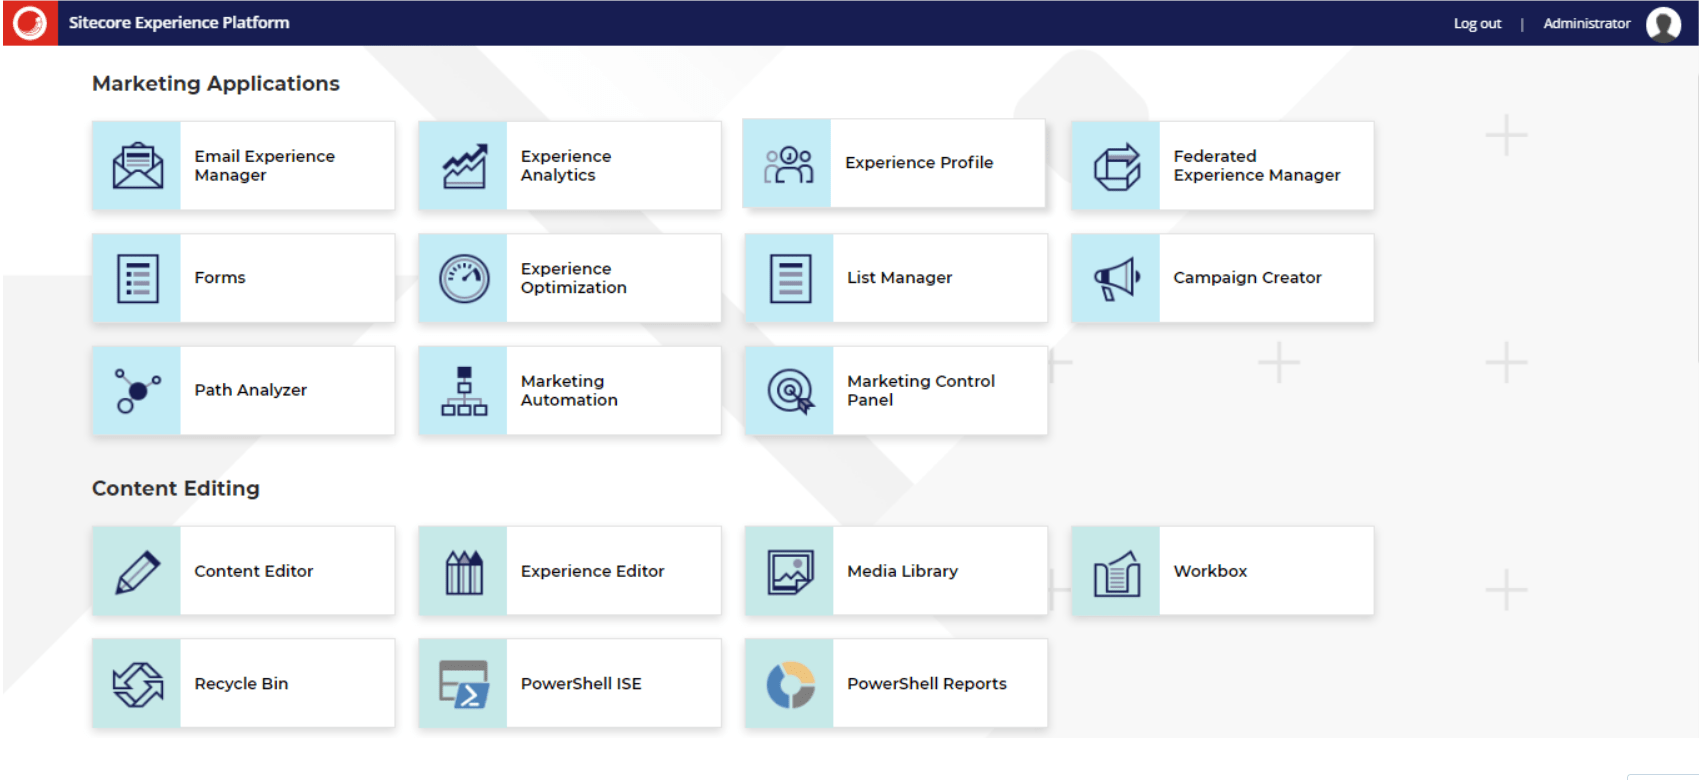The height and width of the screenshot is (780, 1699).
Task: Open Marketing Automation label
Action: tap(569, 390)
